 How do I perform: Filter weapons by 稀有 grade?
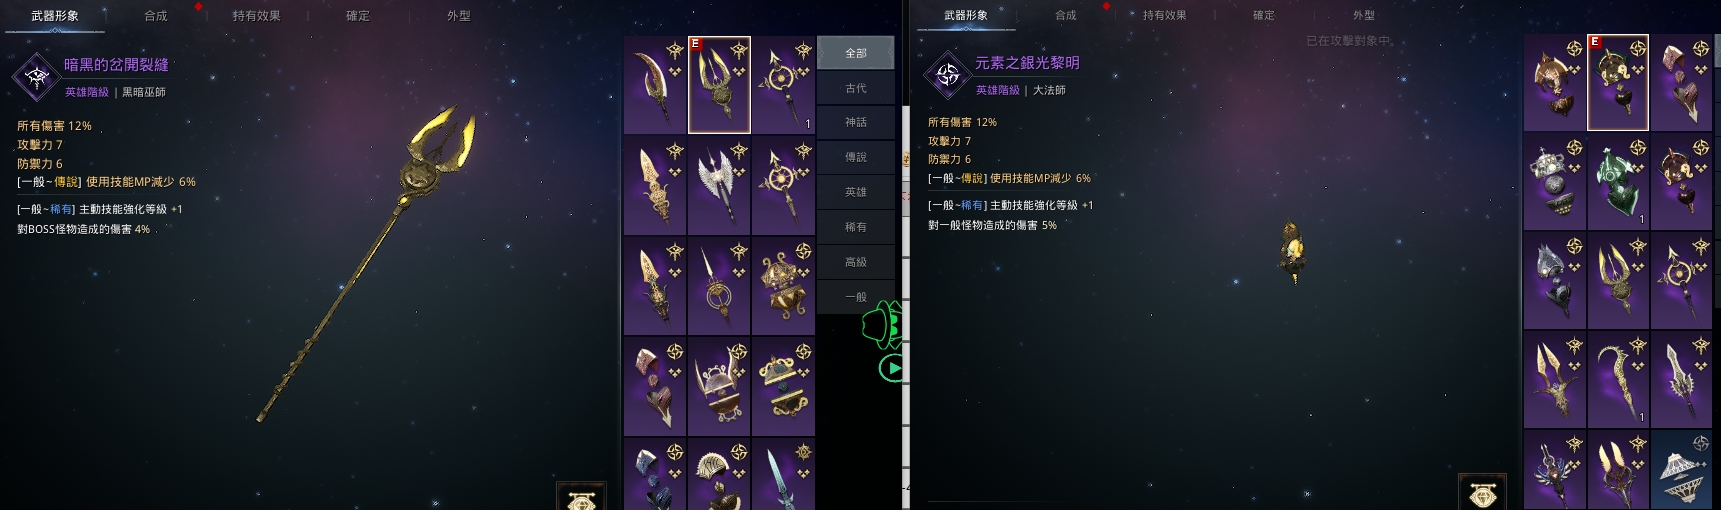856,227
